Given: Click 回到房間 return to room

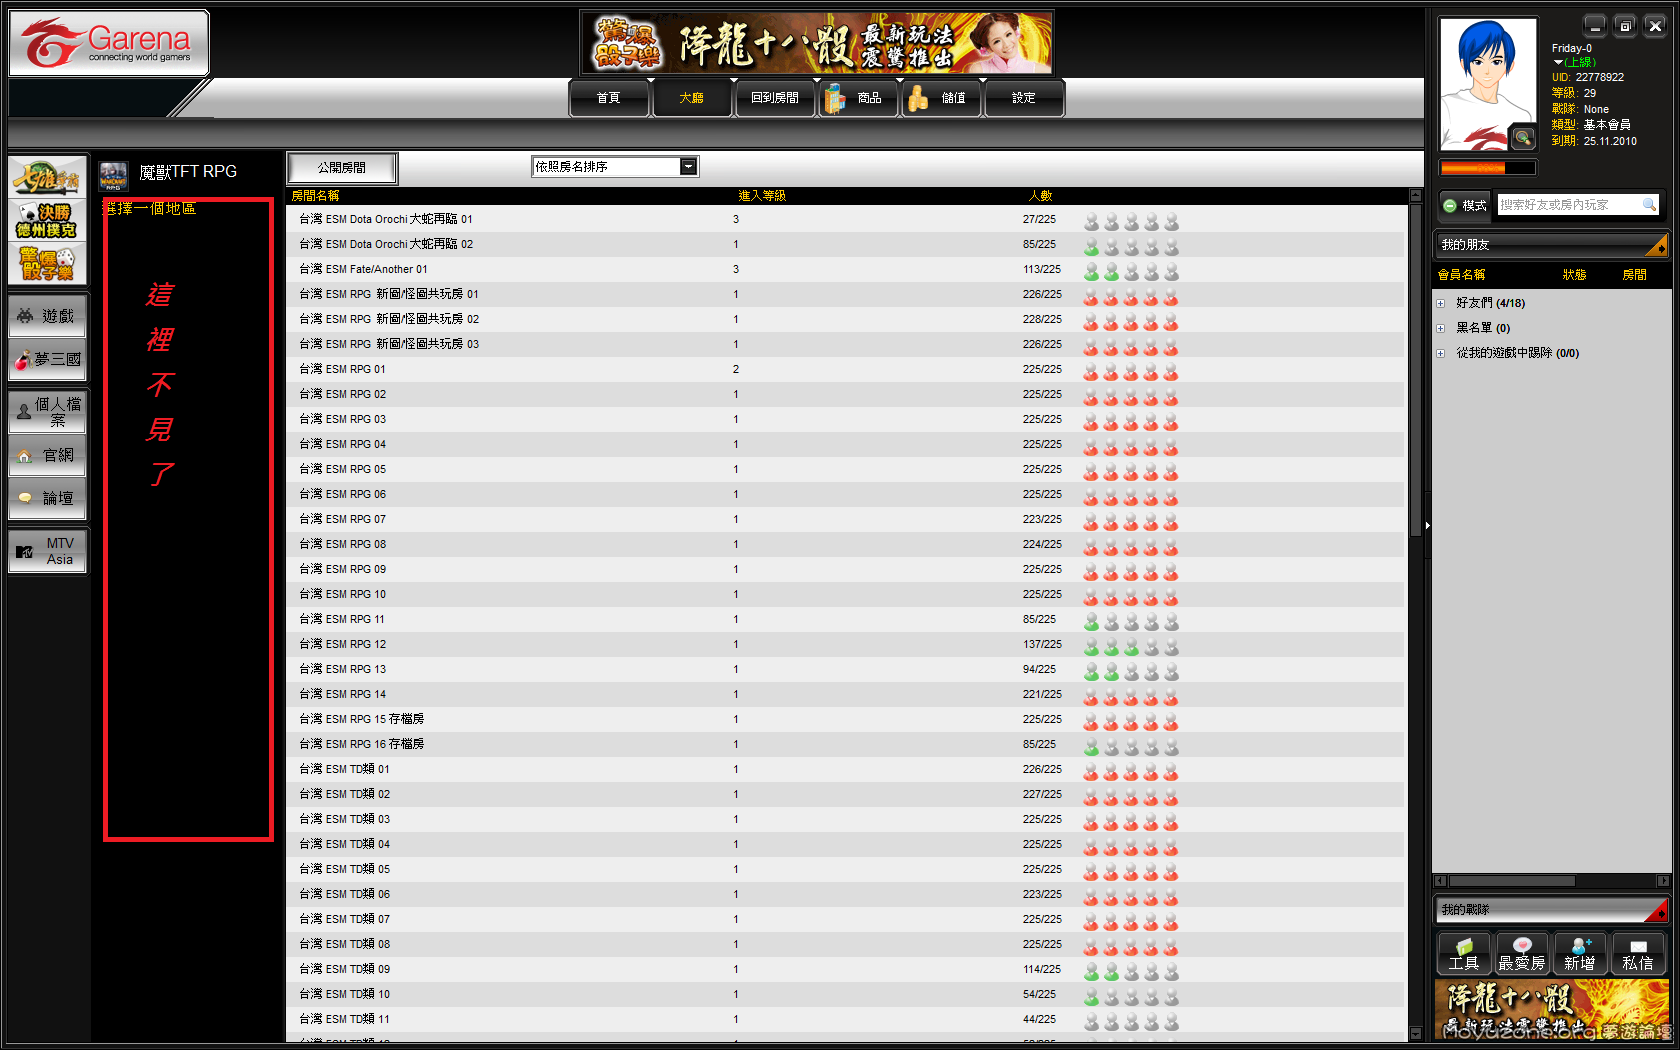Looking at the screenshot, I should click(775, 98).
